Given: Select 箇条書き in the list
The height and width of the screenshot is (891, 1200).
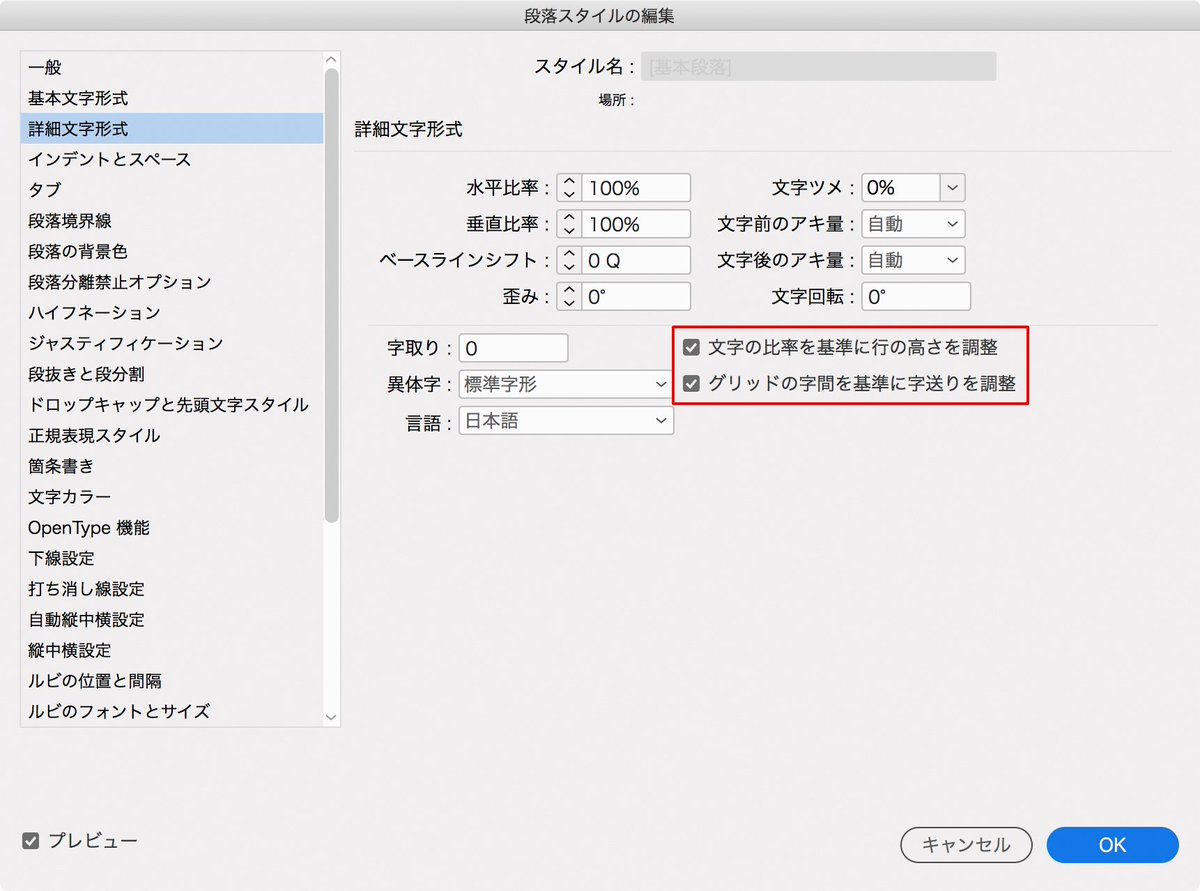Looking at the screenshot, I should (172, 466).
